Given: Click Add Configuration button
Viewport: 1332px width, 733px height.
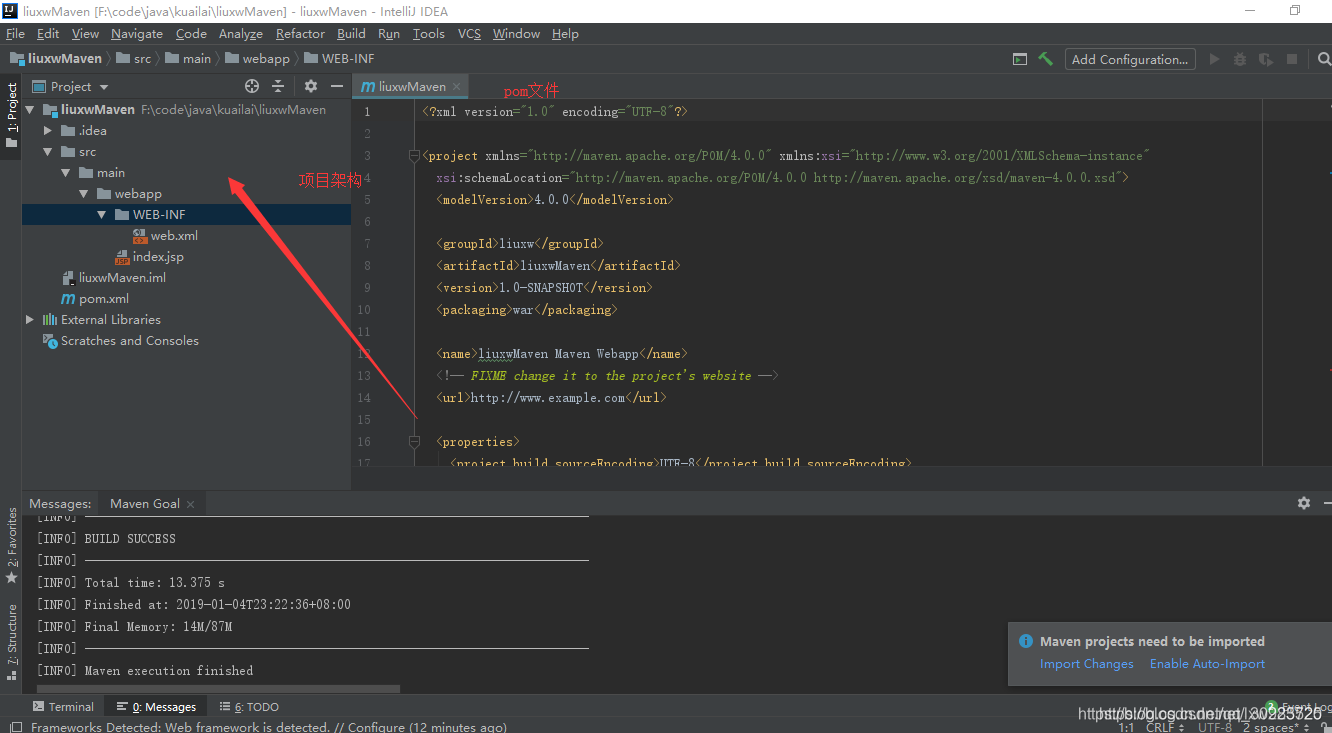Looking at the screenshot, I should [1130, 59].
